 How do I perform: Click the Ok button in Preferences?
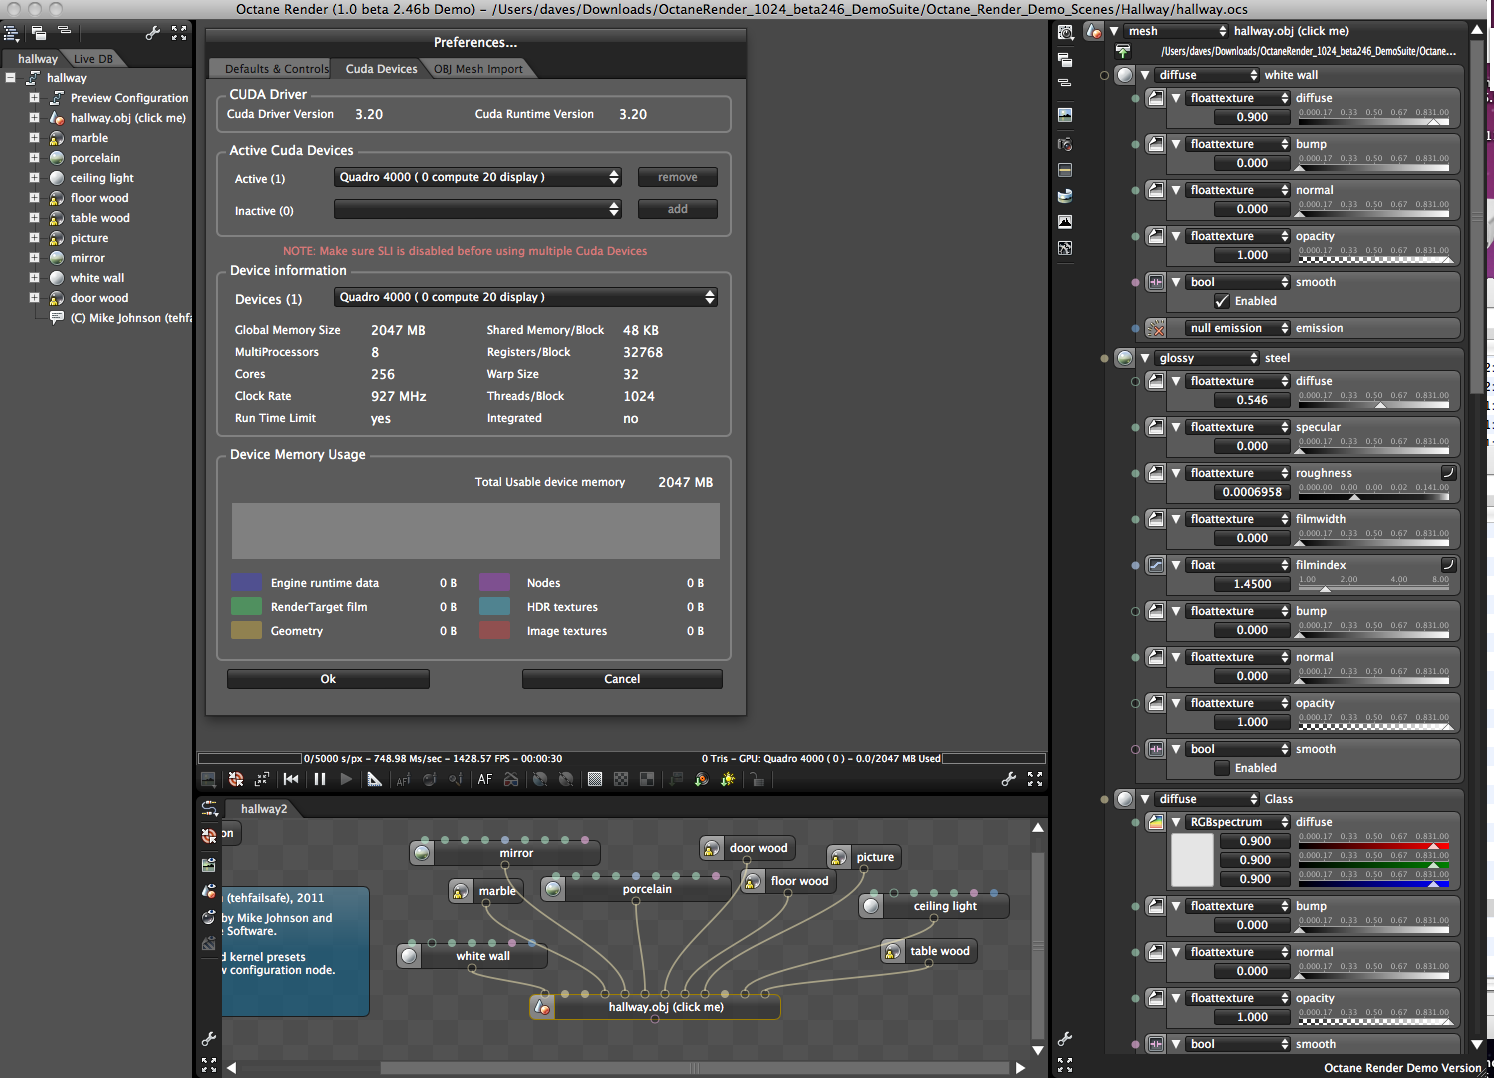pos(328,679)
